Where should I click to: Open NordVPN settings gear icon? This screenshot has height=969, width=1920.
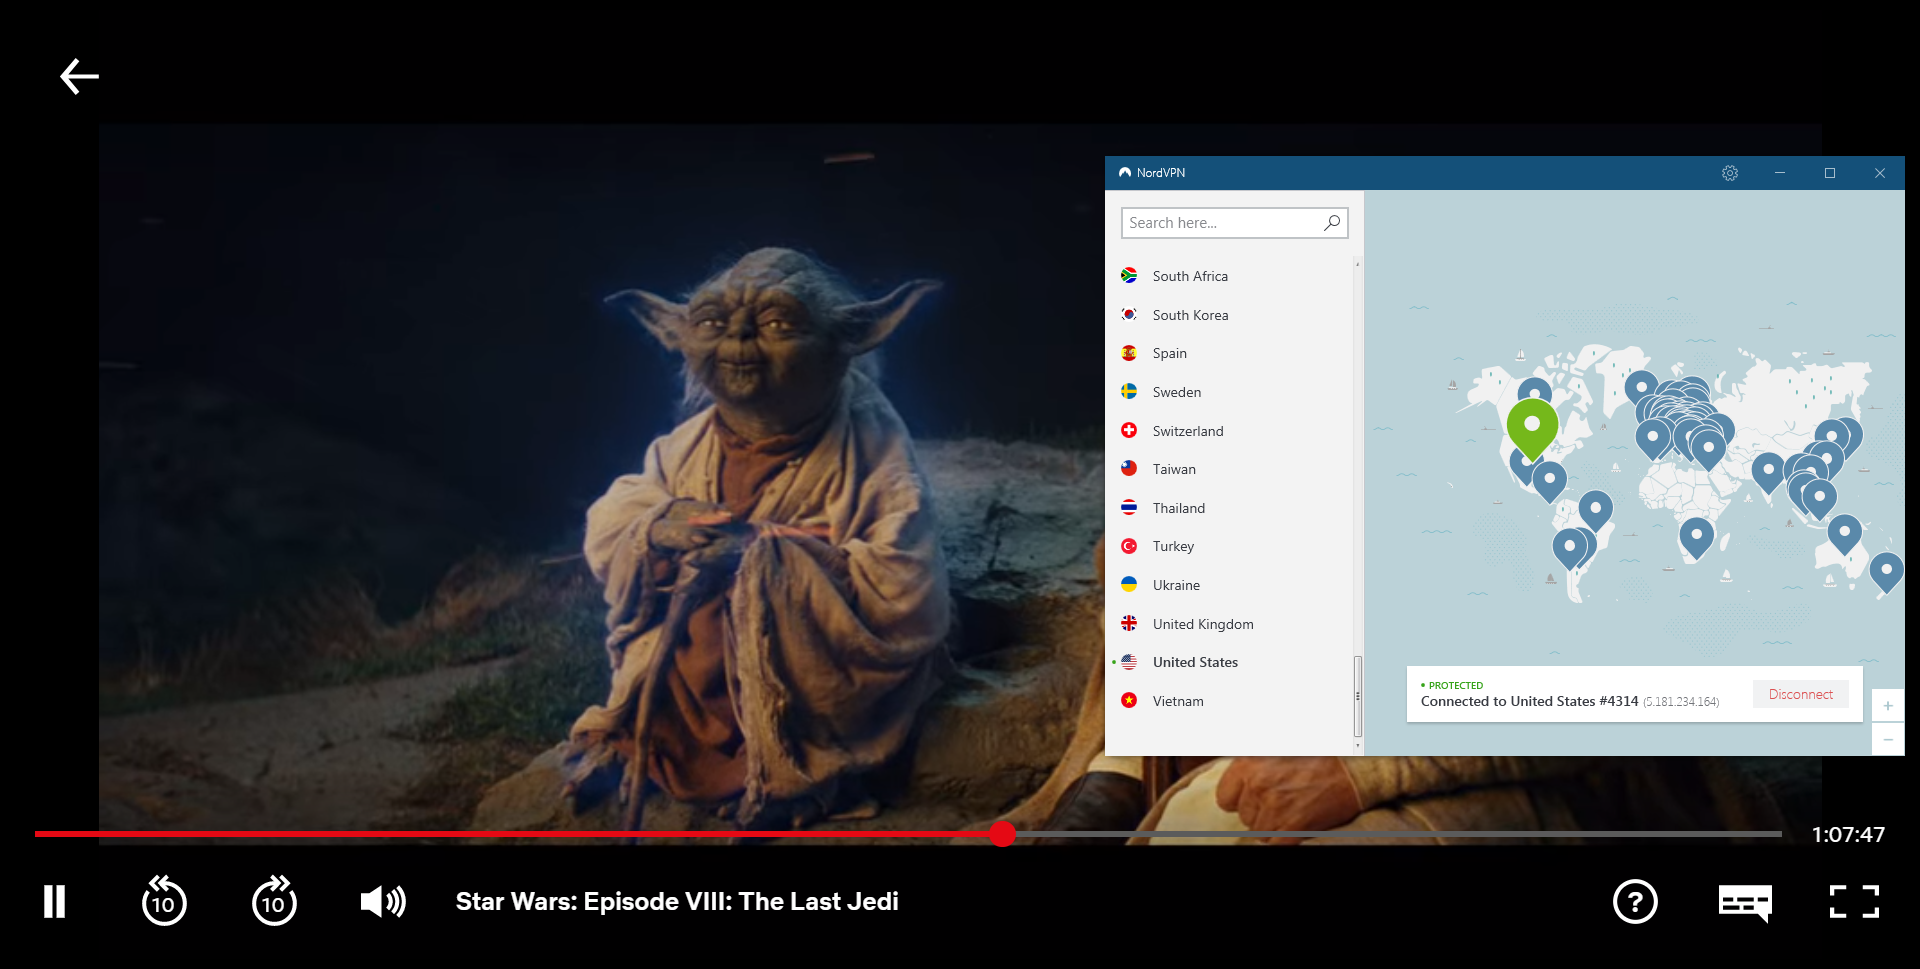[x=1730, y=173]
